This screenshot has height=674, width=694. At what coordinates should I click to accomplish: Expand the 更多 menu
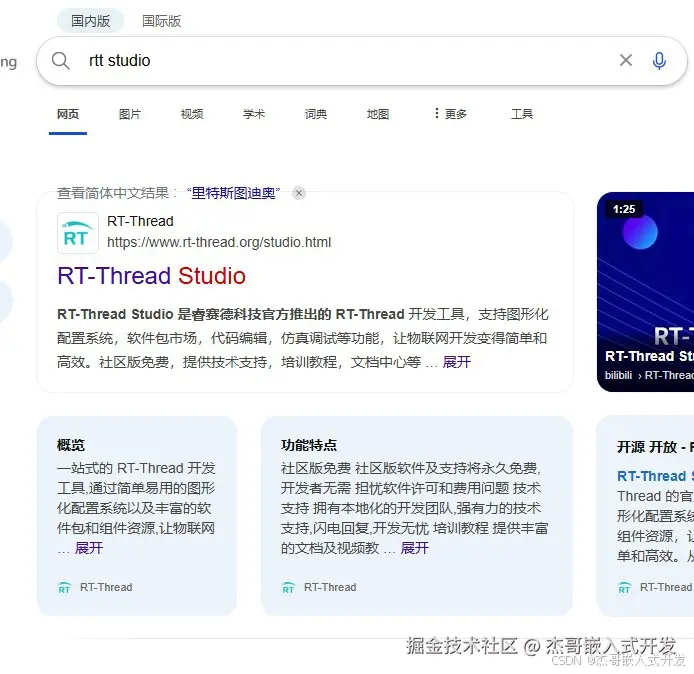(450, 114)
